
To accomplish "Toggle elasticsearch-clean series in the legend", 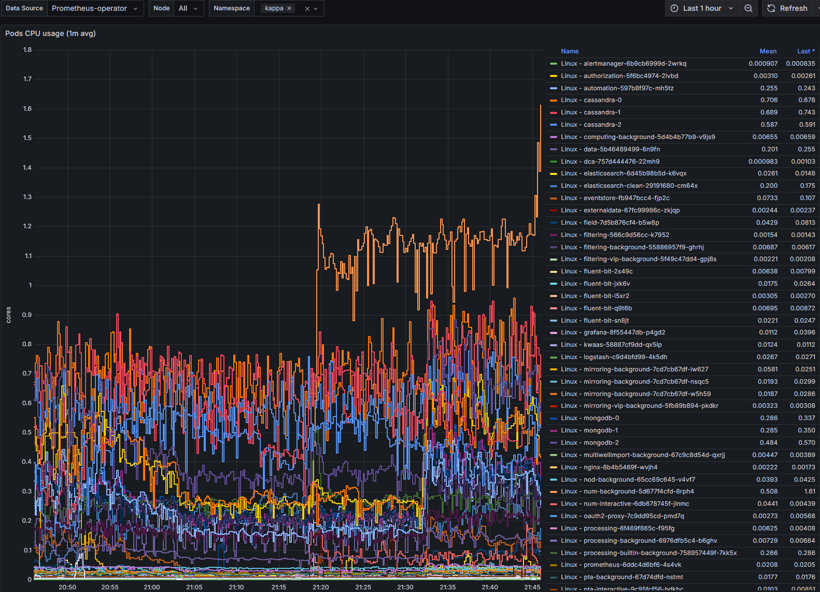I will tap(628, 186).
